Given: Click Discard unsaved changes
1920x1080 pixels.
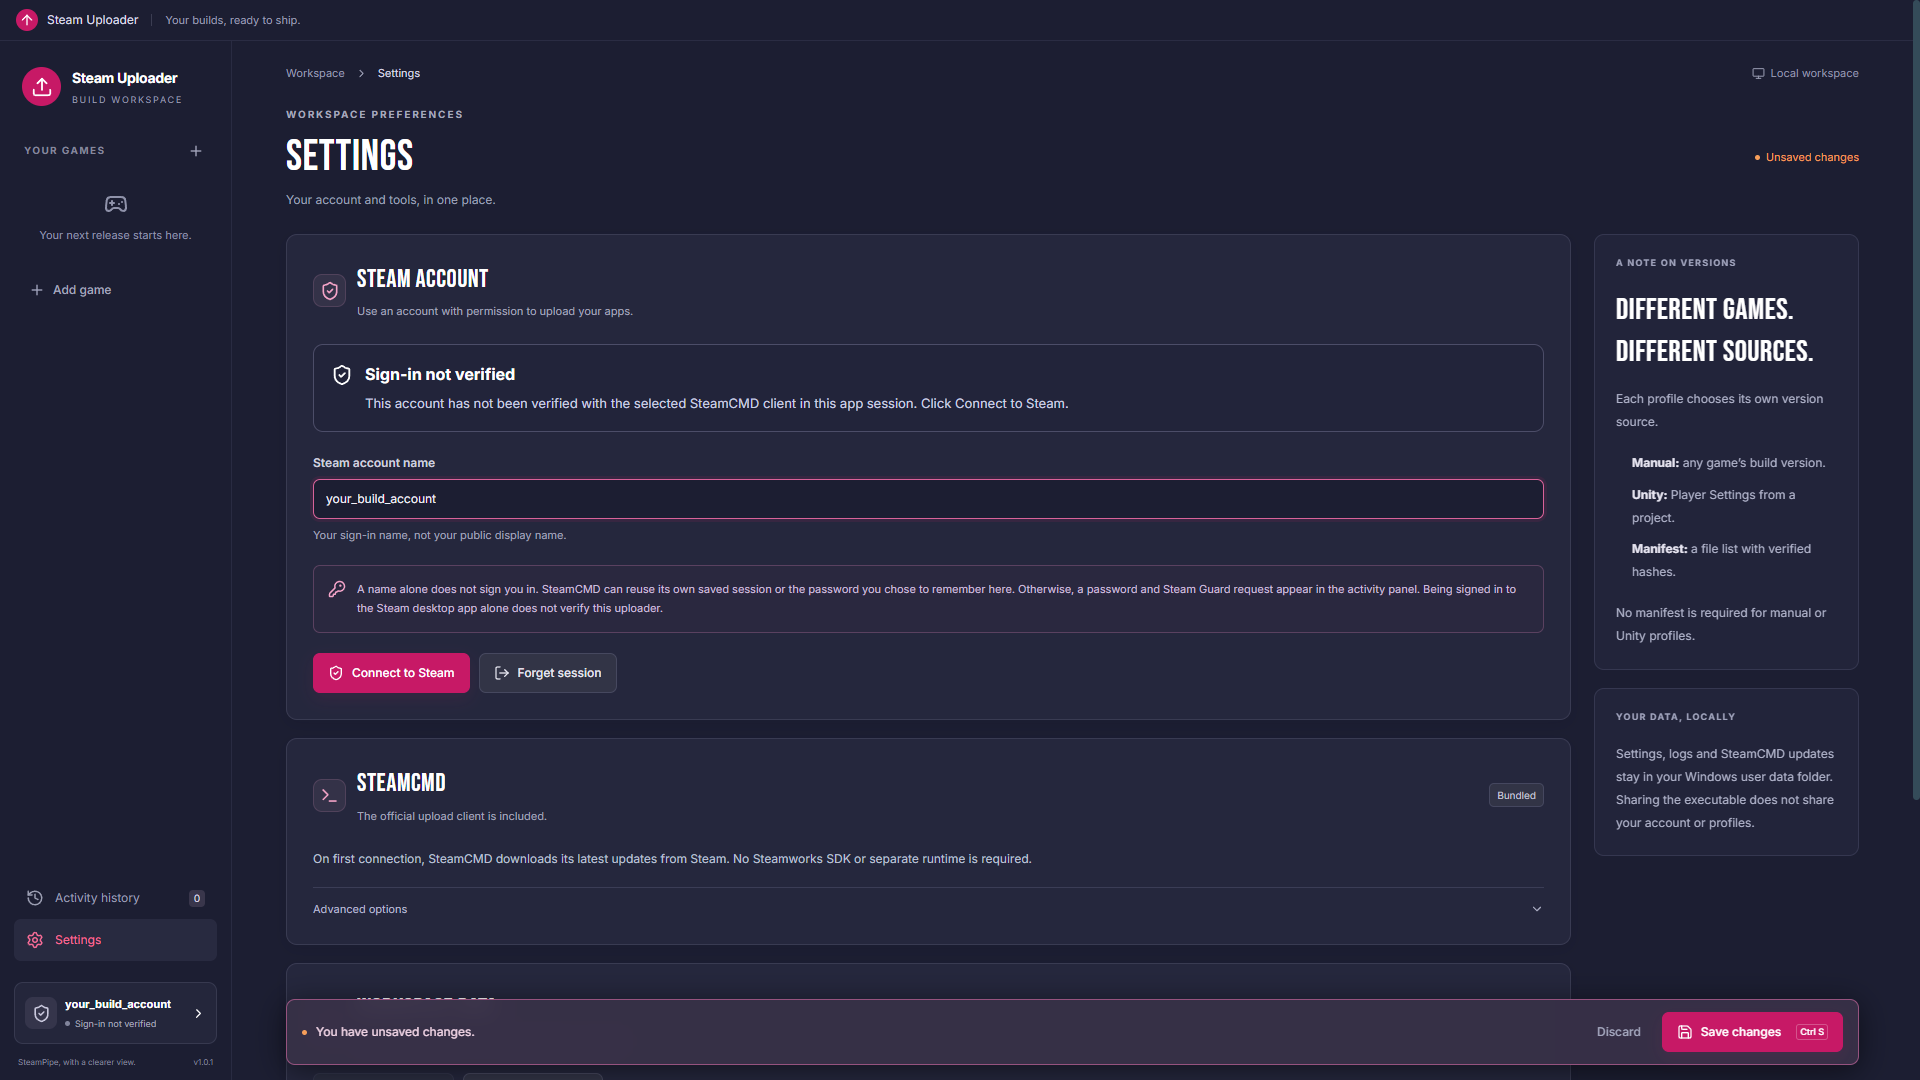Looking at the screenshot, I should point(1618,1032).
